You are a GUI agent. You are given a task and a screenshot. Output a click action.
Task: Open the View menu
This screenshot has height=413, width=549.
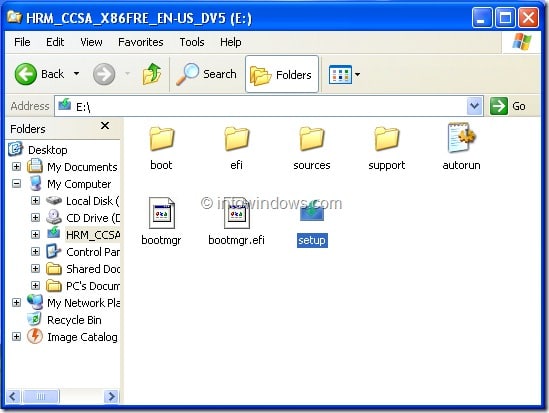coord(91,42)
